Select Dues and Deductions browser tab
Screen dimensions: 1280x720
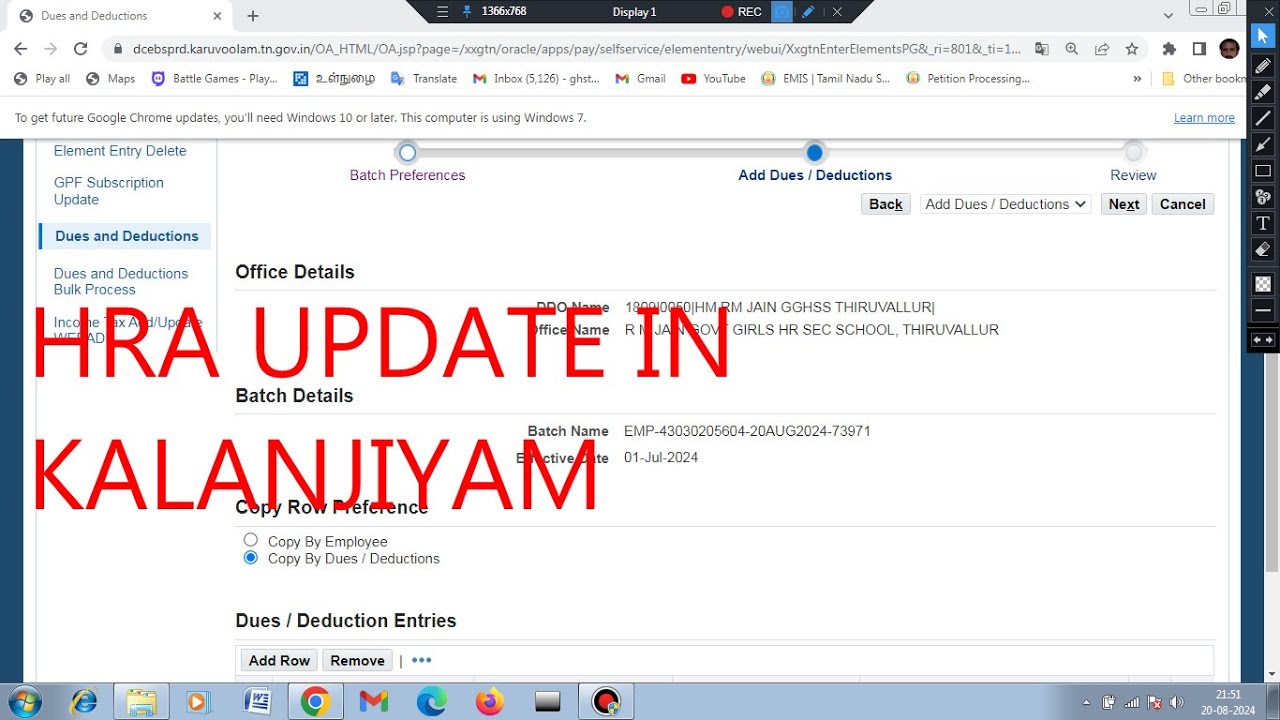click(x=117, y=16)
